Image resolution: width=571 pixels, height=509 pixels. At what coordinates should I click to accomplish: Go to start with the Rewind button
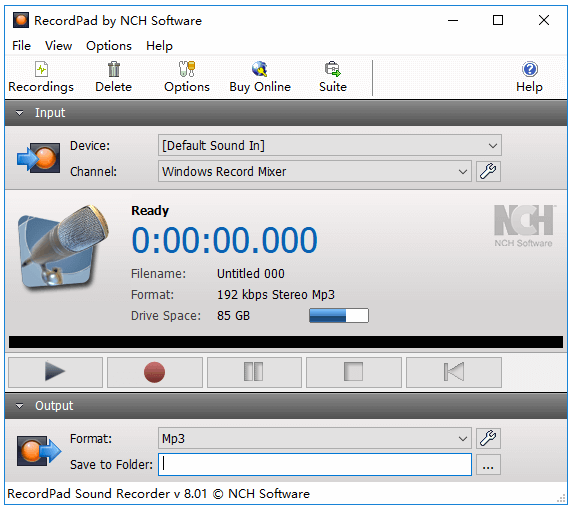454,372
